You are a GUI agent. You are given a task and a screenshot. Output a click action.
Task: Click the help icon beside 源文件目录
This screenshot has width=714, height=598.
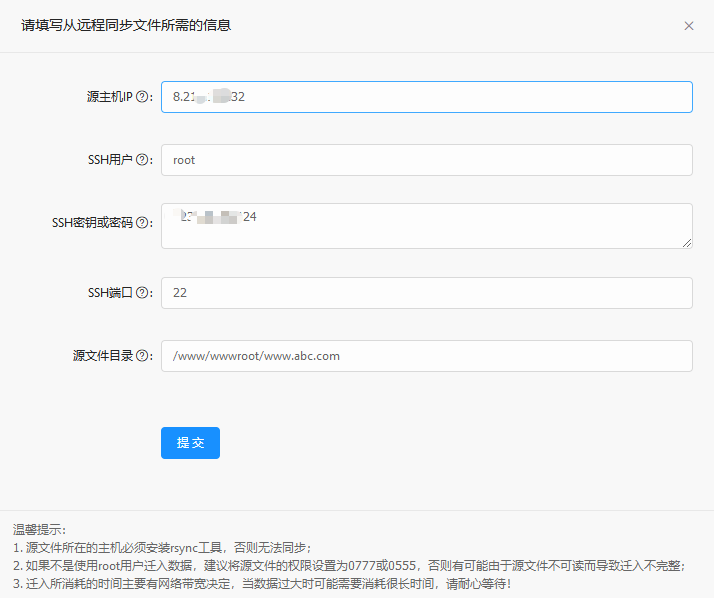click(142, 356)
